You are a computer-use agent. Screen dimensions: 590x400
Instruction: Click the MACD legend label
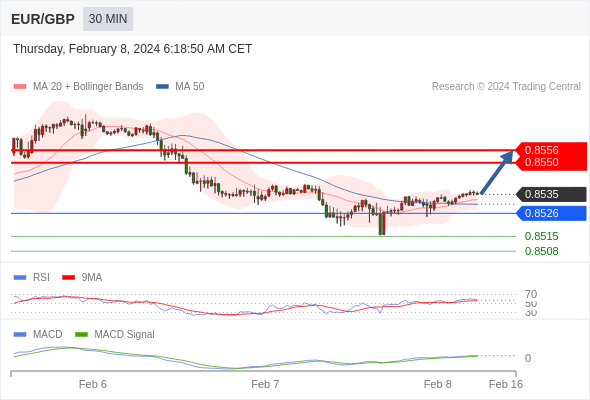pyautogui.click(x=47, y=335)
